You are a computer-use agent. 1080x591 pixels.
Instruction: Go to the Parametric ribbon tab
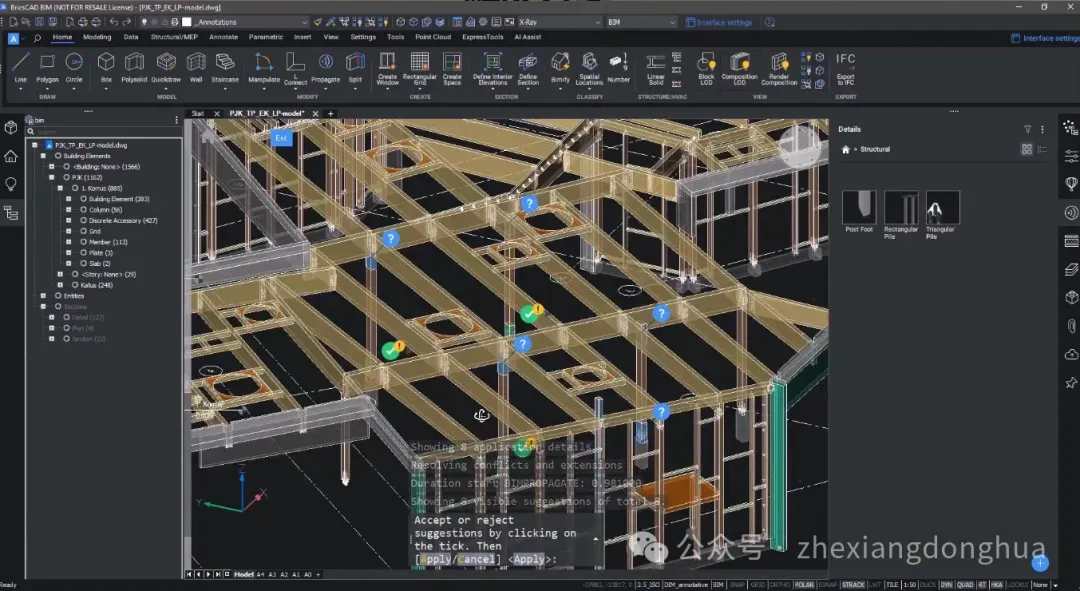pos(266,37)
